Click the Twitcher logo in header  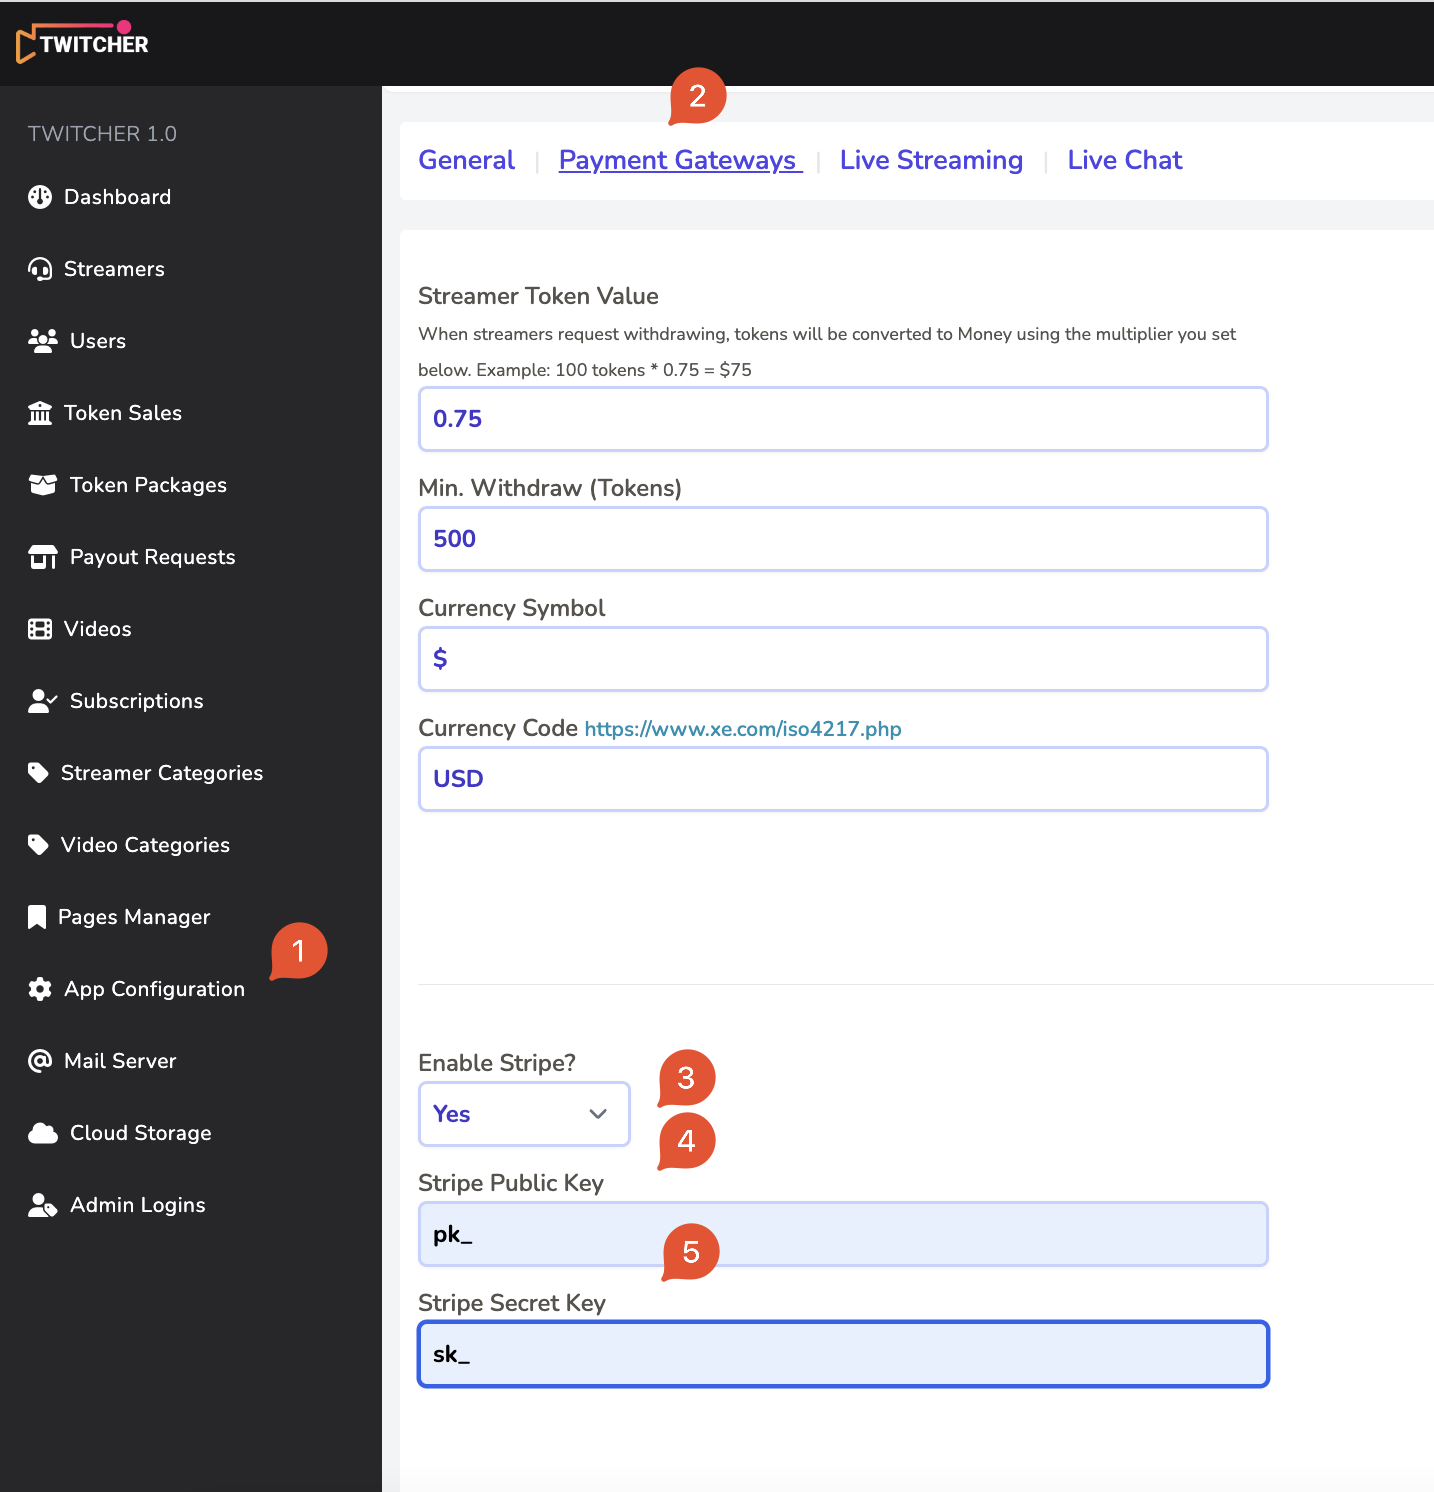click(x=83, y=43)
